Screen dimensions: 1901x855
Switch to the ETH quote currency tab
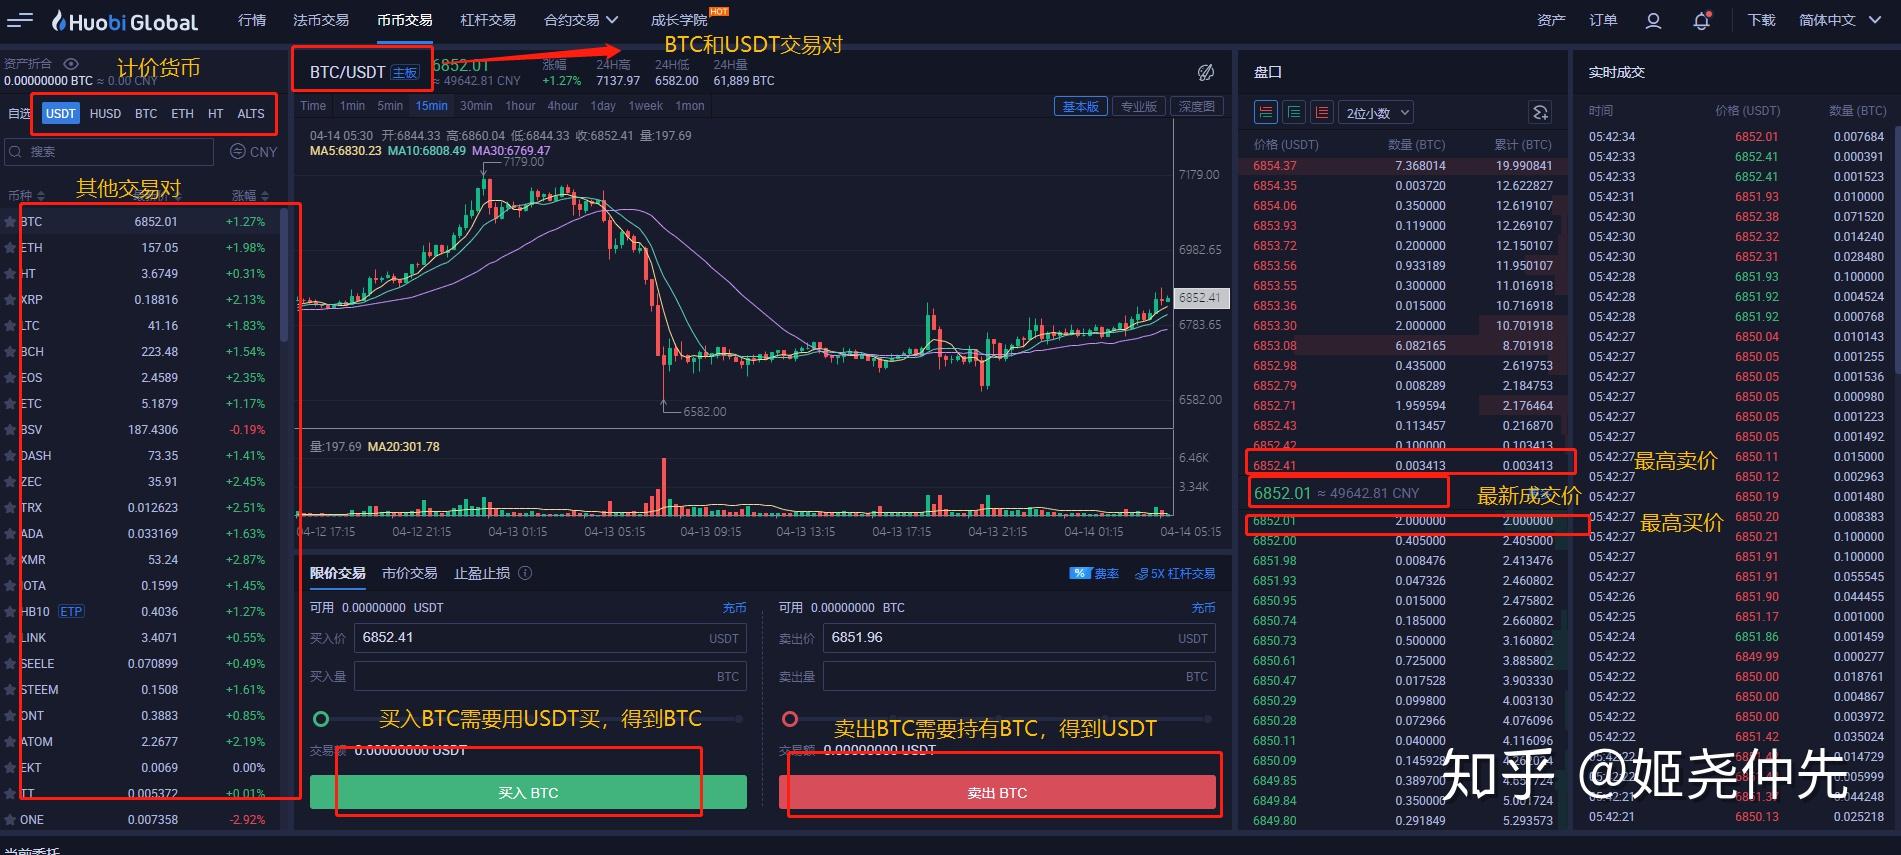tap(182, 114)
